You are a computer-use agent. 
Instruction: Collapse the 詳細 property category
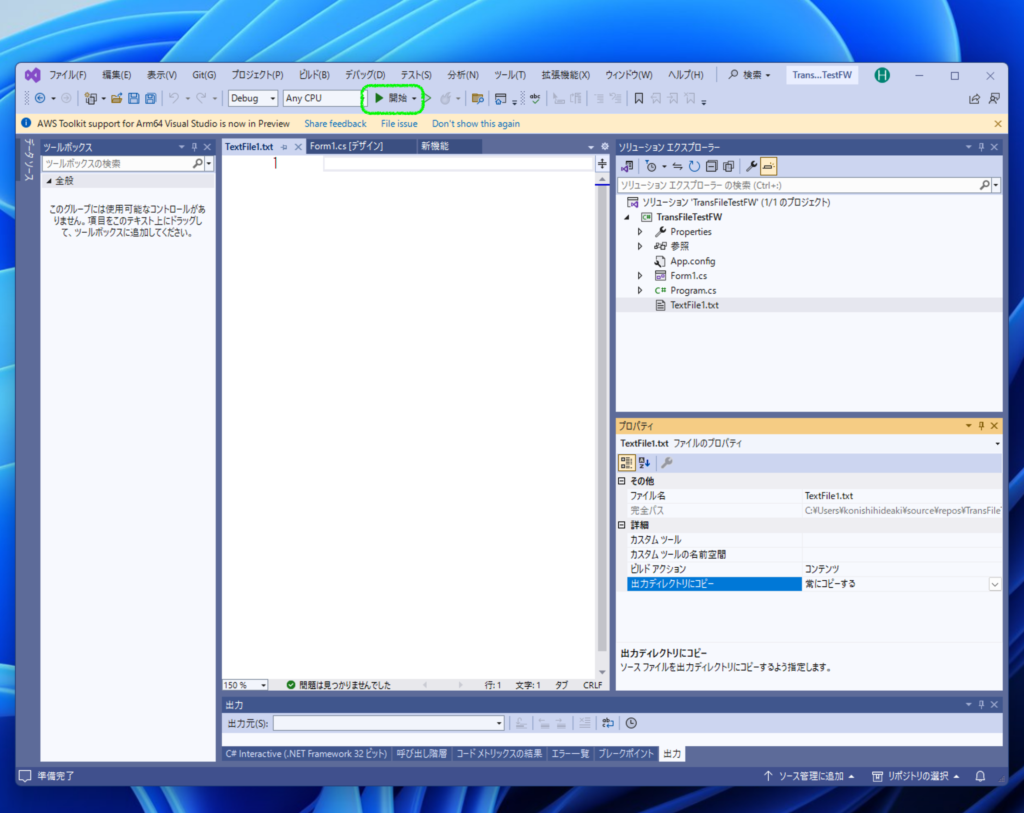point(622,525)
